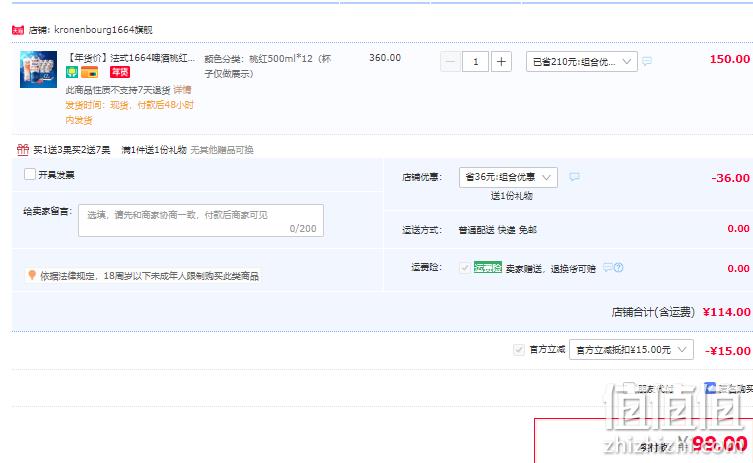
Task: Decrease quantity with the minus button
Action: pyautogui.click(x=450, y=61)
